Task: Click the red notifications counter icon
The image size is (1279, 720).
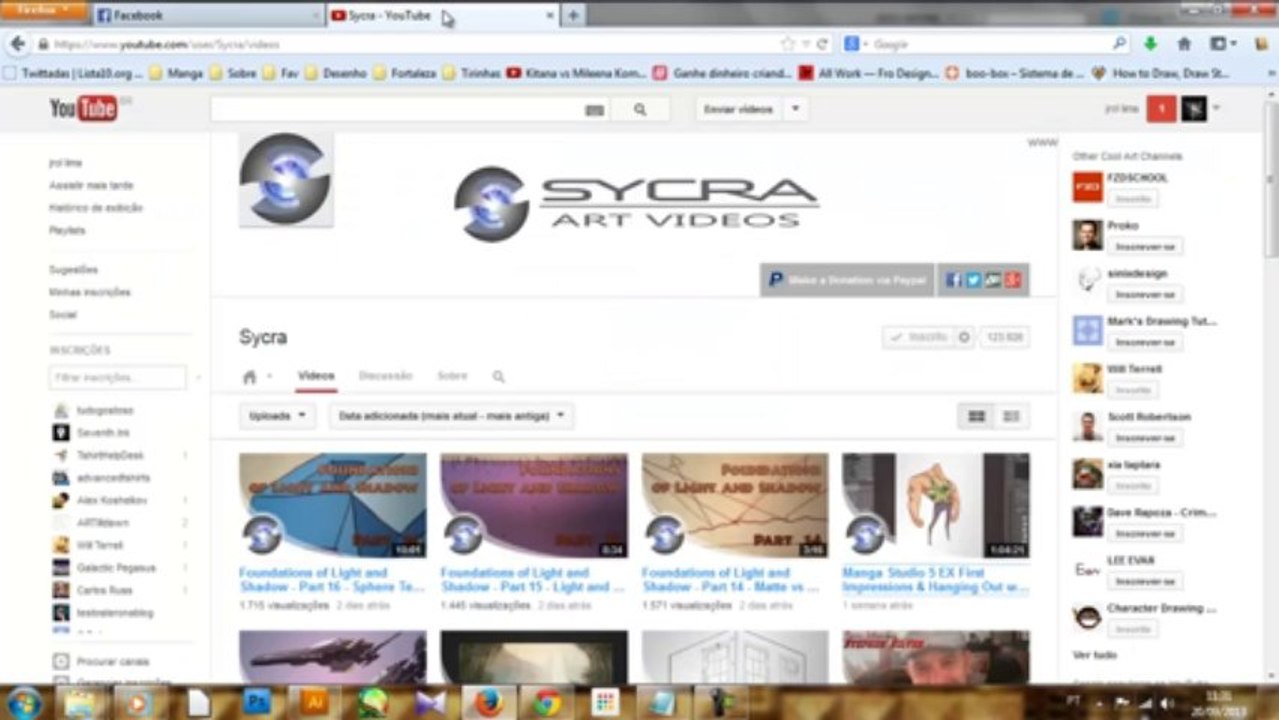Action: pos(1161,109)
